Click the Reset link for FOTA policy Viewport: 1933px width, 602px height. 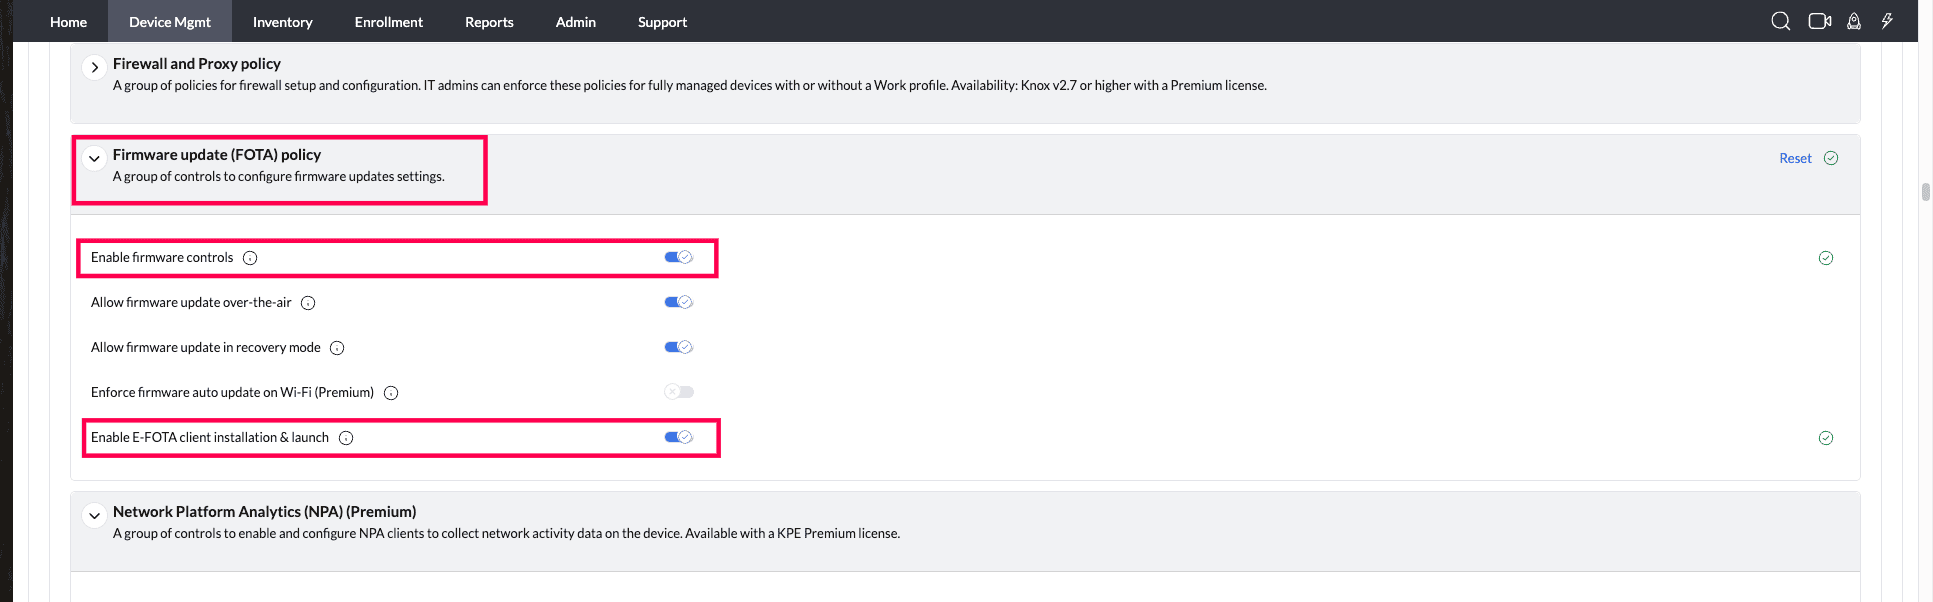1795,158
